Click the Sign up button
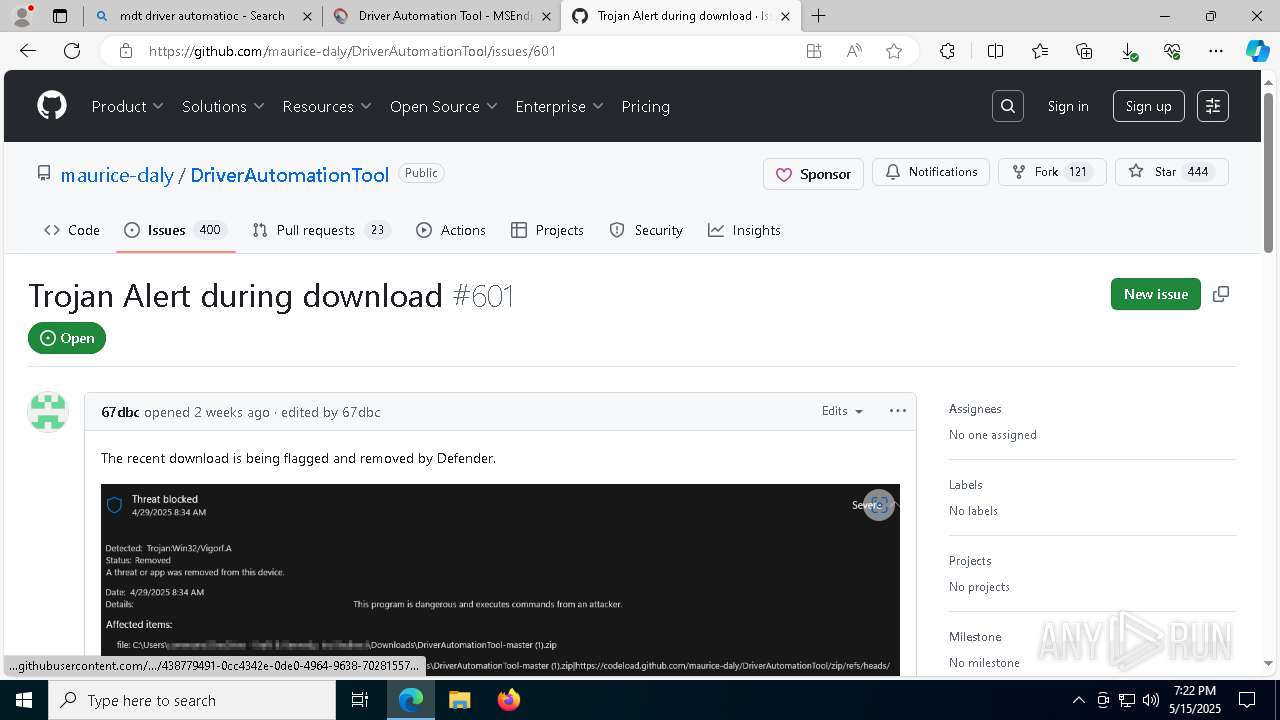 (x=1149, y=106)
